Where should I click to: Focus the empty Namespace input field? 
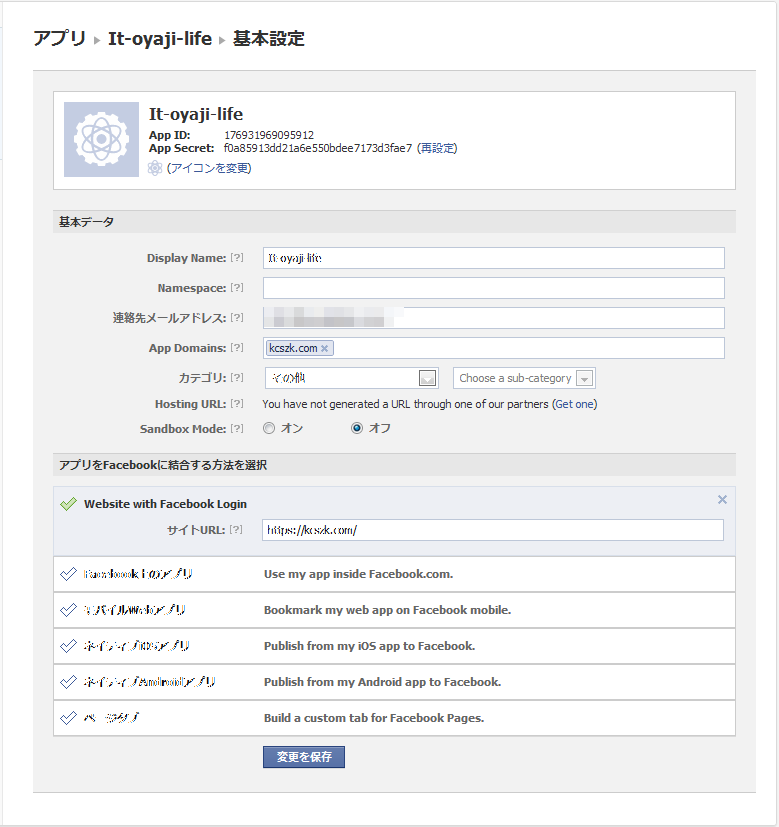[494, 288]
